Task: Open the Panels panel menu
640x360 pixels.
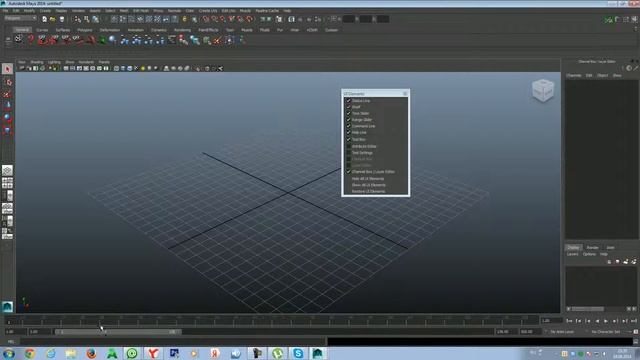Action: point(104,62)
